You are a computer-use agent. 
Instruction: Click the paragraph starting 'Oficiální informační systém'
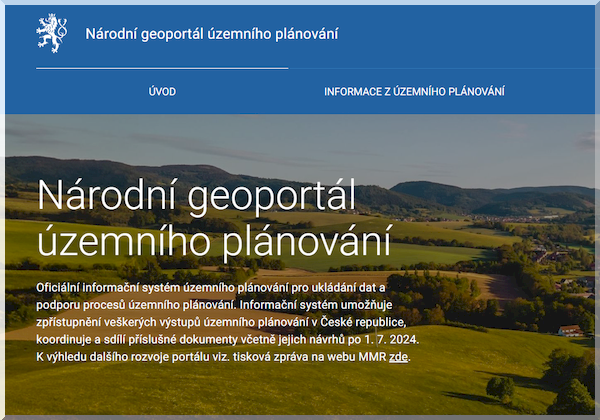[x=228, y=322]
